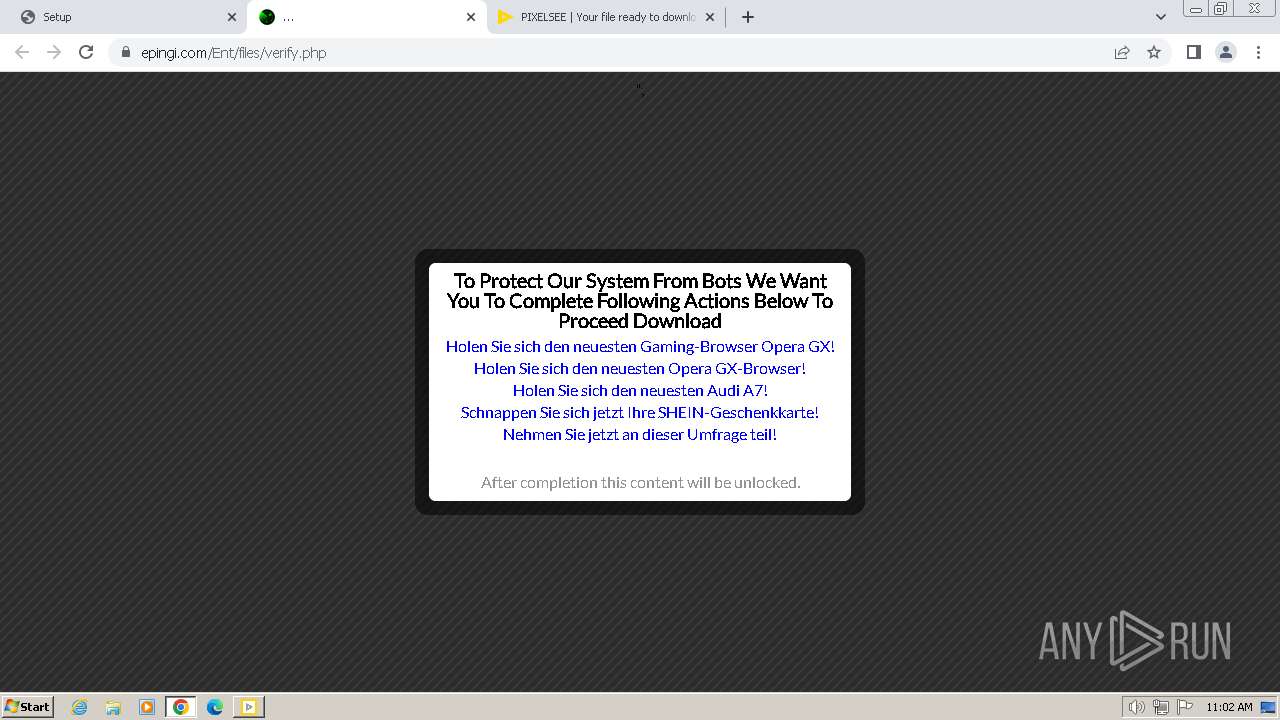Viewport: 1280px width, 720px height.
Task: Restore down the Chrome window
Action: (x=1221, y=9)
